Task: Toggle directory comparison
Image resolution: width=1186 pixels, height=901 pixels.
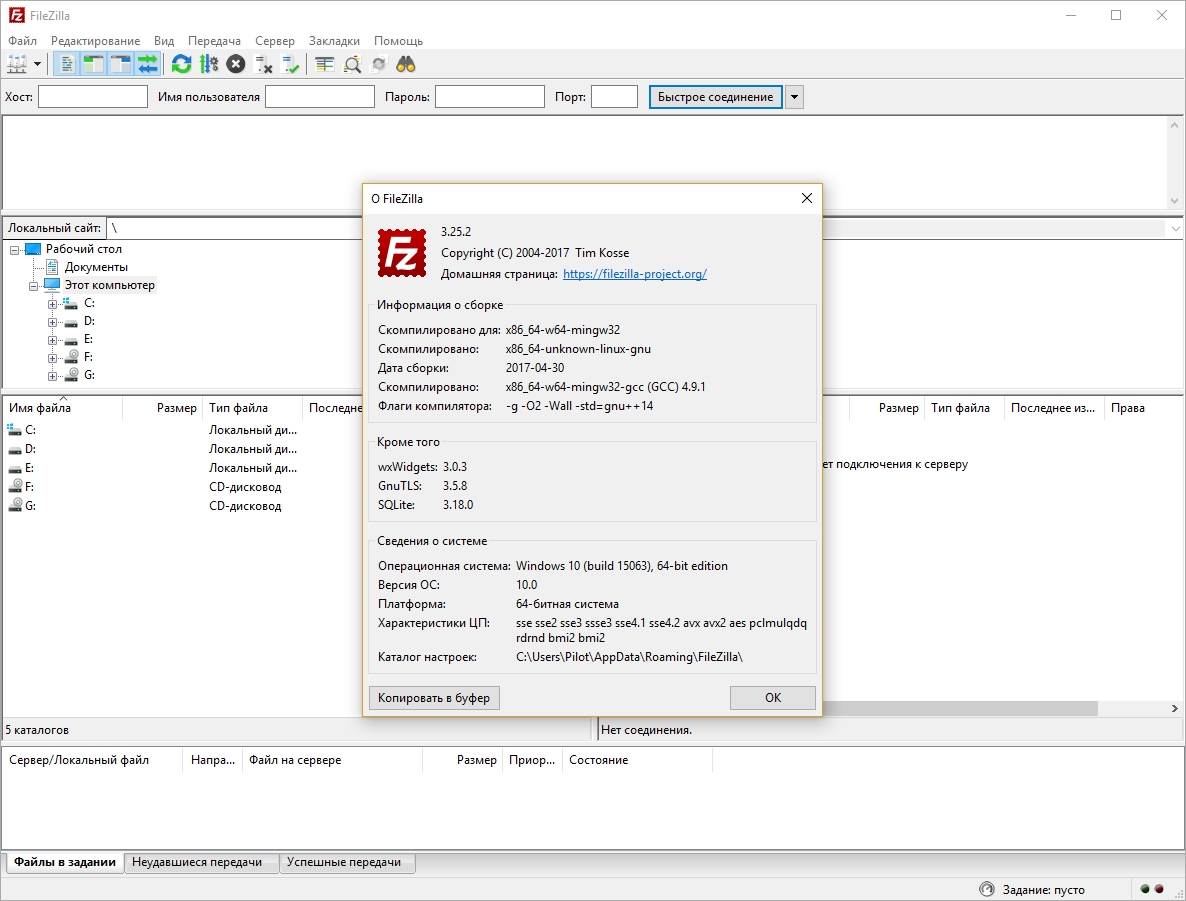Action: [x=352, y=64]
